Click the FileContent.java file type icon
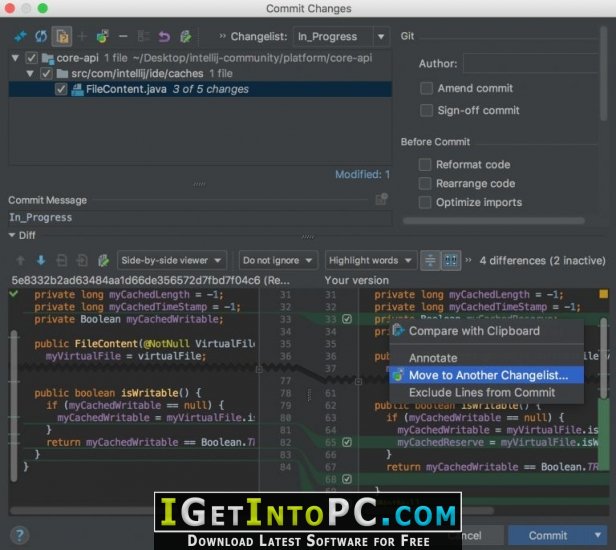The height and width of the screenshot is (550, 616). pyautogui.click(x=77, y=90)
